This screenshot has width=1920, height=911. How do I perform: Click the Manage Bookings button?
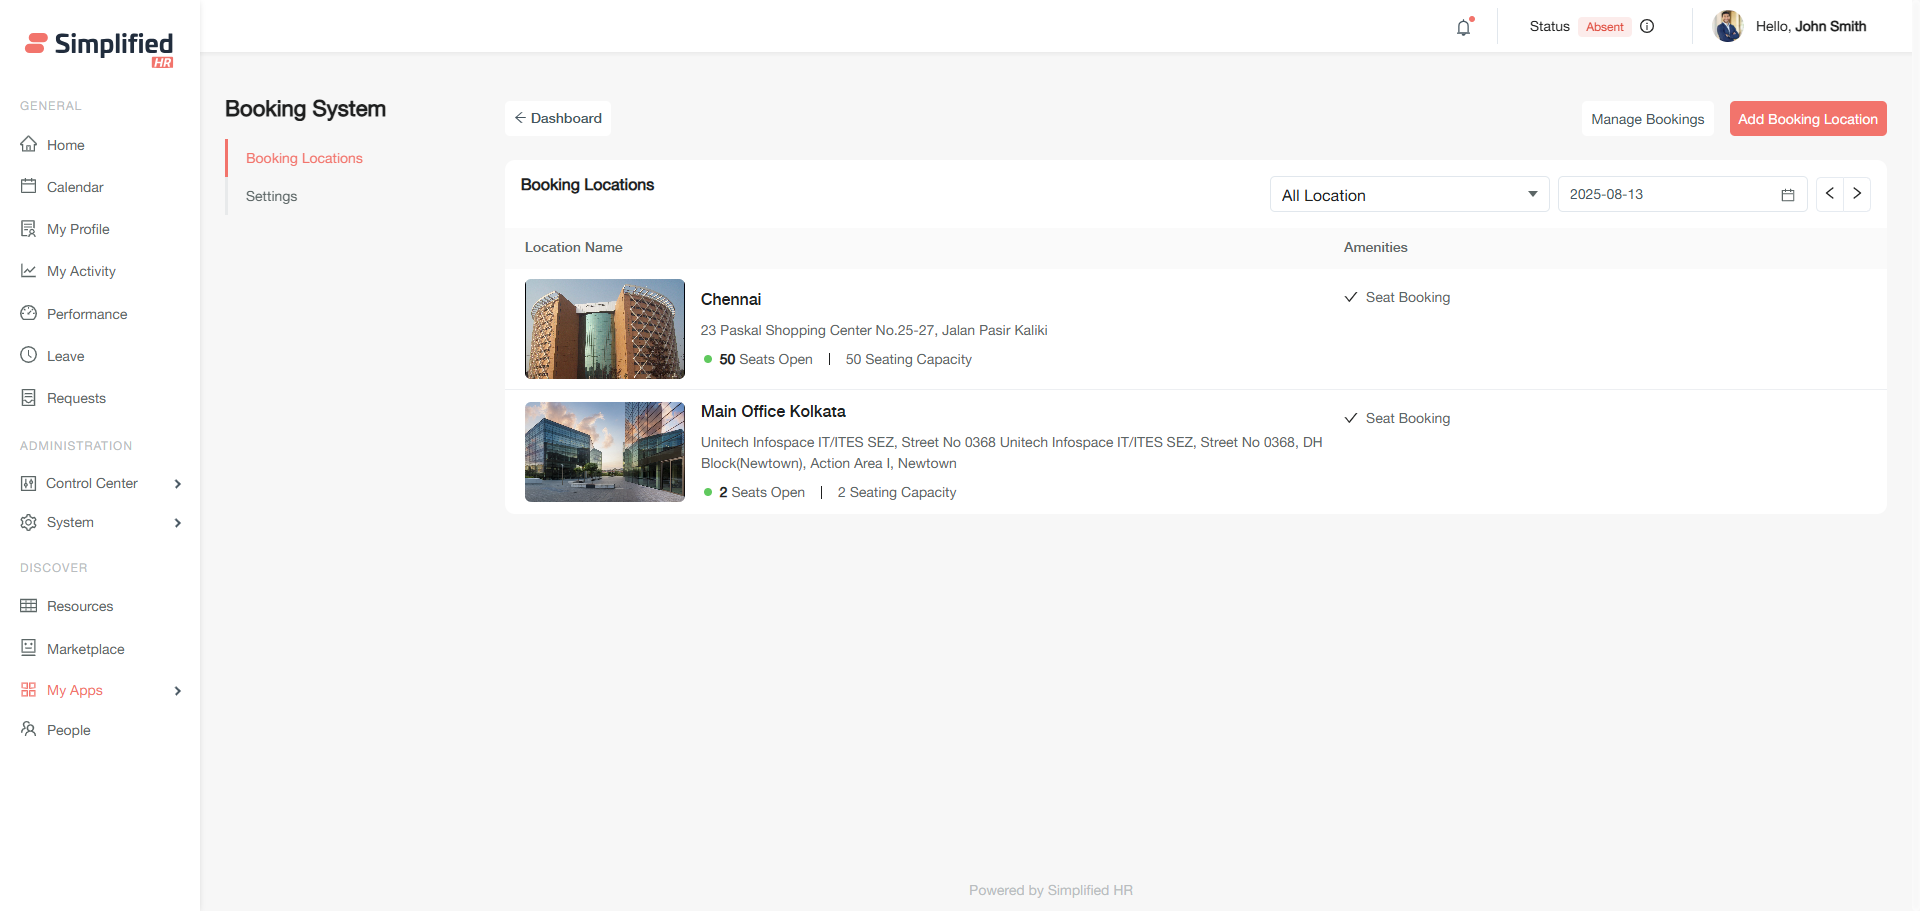point(1647,119)
